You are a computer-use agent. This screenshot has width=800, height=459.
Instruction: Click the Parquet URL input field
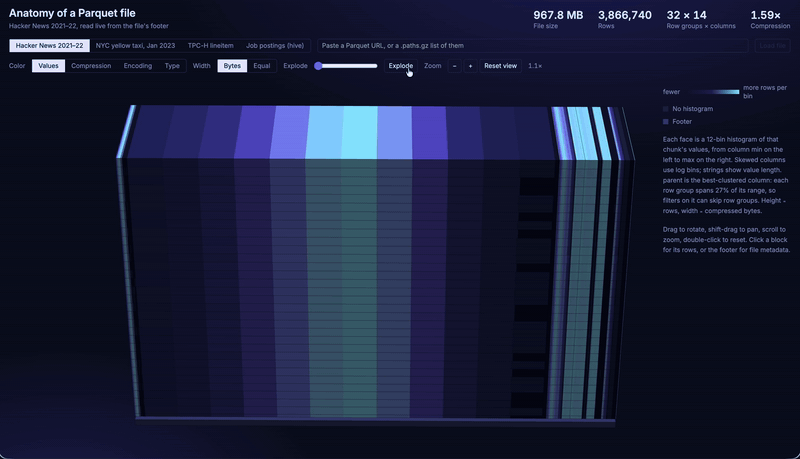point(533,45)
